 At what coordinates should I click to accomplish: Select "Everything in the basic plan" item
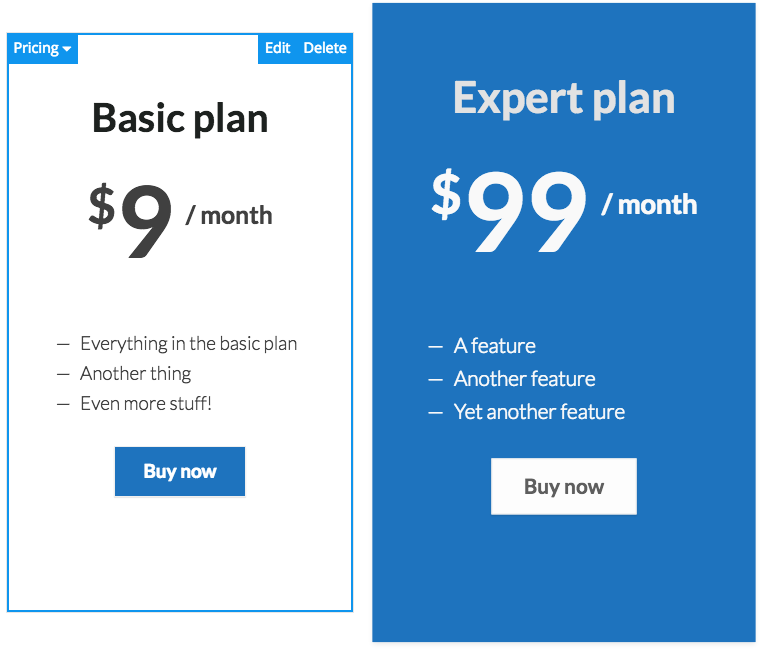(x=188, y=344)
